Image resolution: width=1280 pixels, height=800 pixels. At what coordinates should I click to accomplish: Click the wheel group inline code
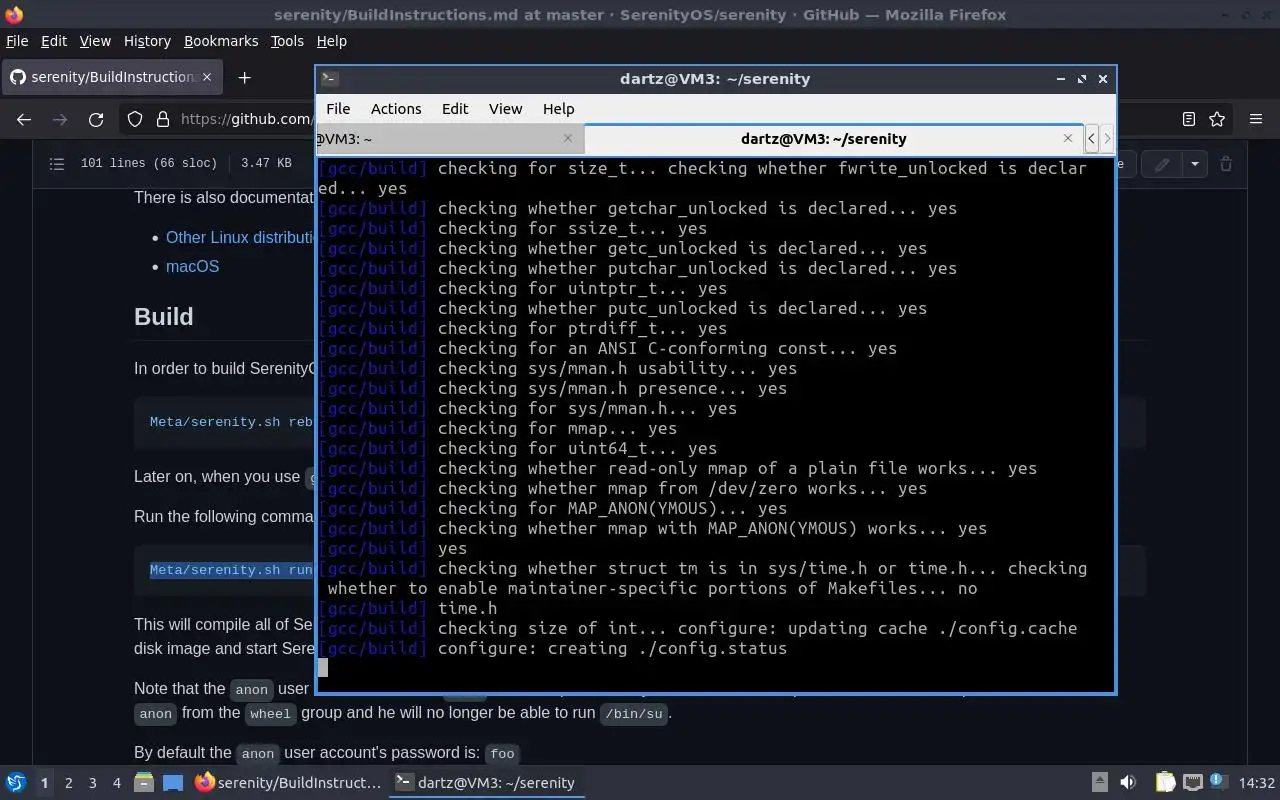click(x=270, y=713)
